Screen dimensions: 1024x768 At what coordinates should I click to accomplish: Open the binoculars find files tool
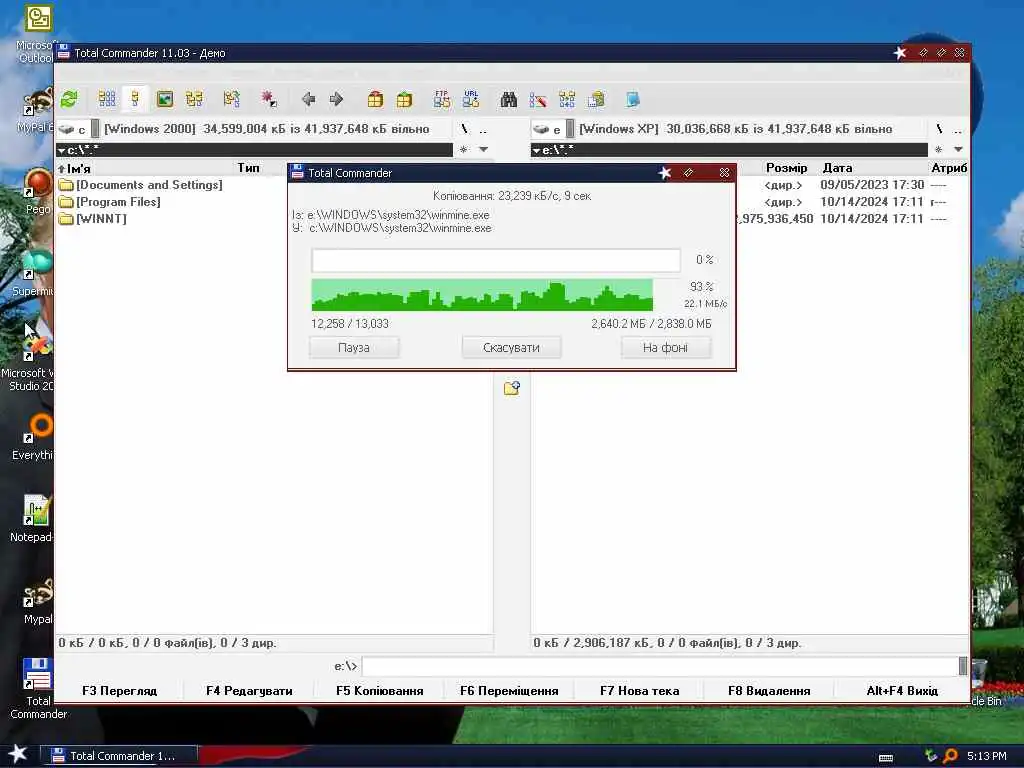coord(508,99)
